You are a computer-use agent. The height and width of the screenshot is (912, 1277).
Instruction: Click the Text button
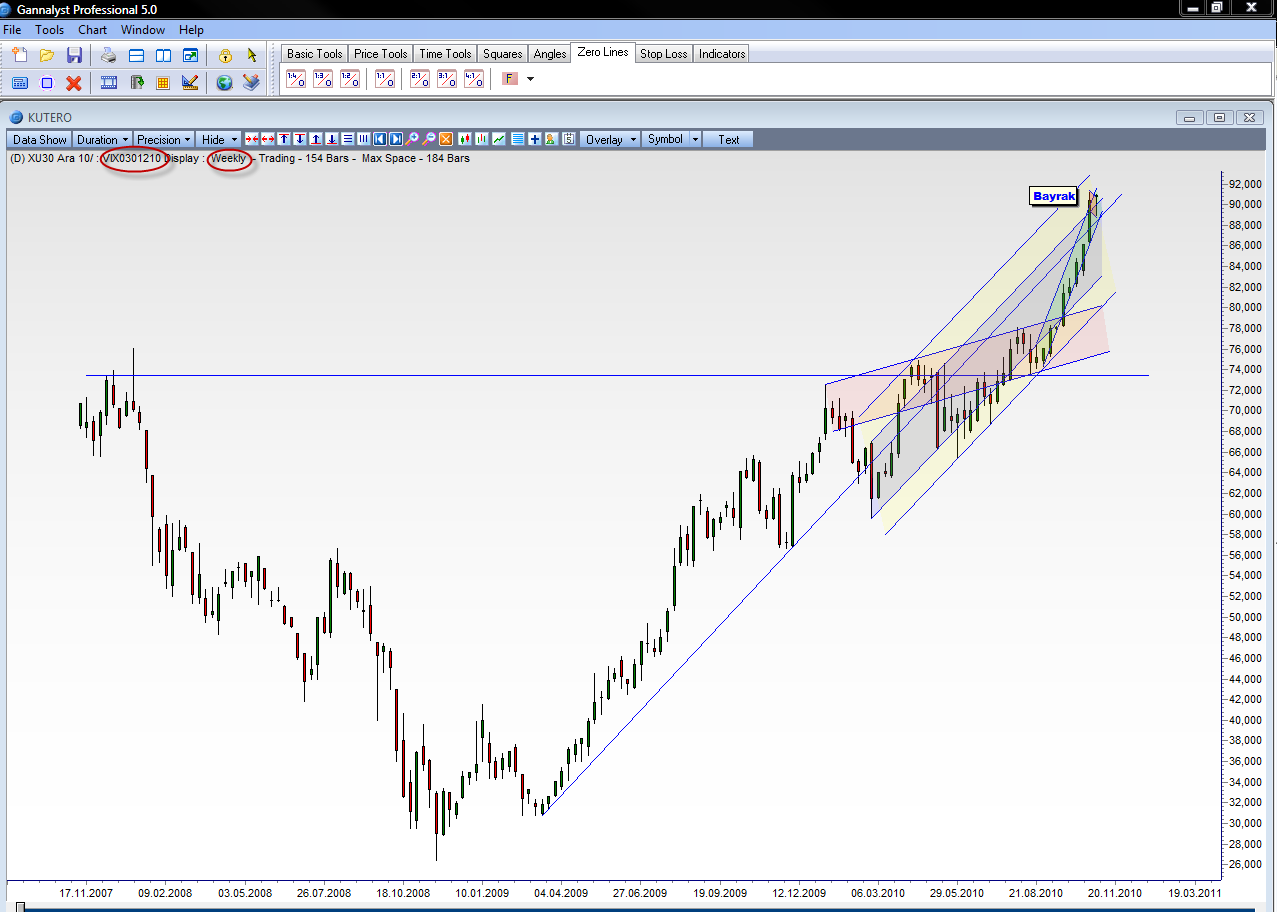tap(729, 140)
